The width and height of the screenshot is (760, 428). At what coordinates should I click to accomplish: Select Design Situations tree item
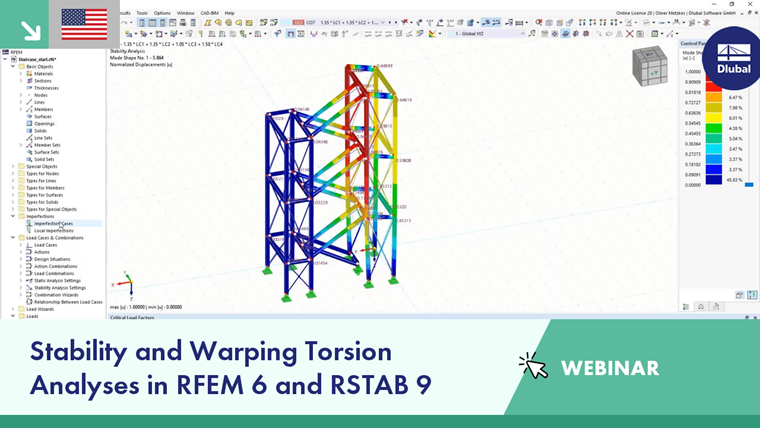[52, 259]
